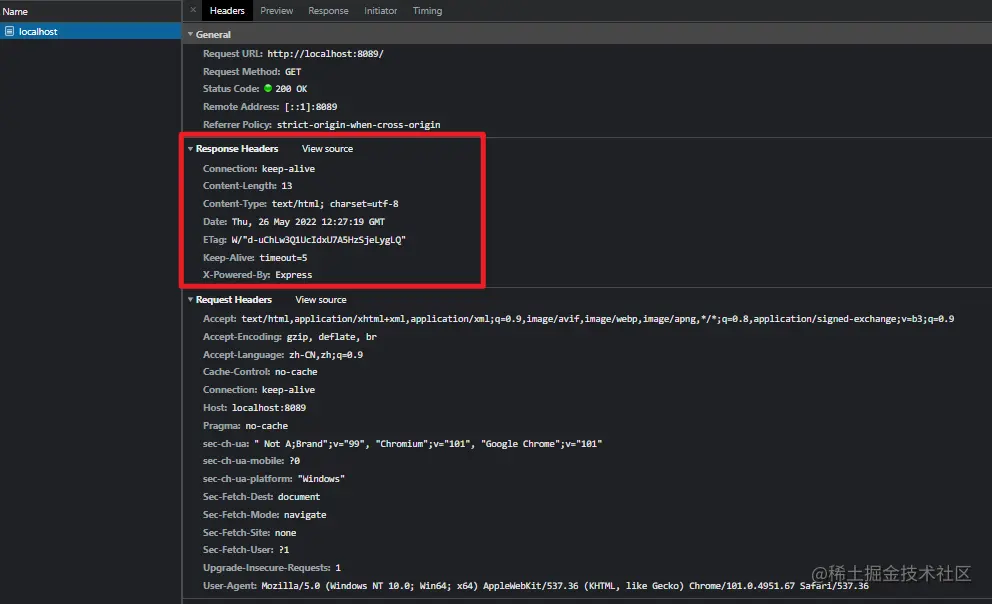Select the ETag header value
Image resolution: width=992 pixels, height=604 pixels.
tap(318, 240)
